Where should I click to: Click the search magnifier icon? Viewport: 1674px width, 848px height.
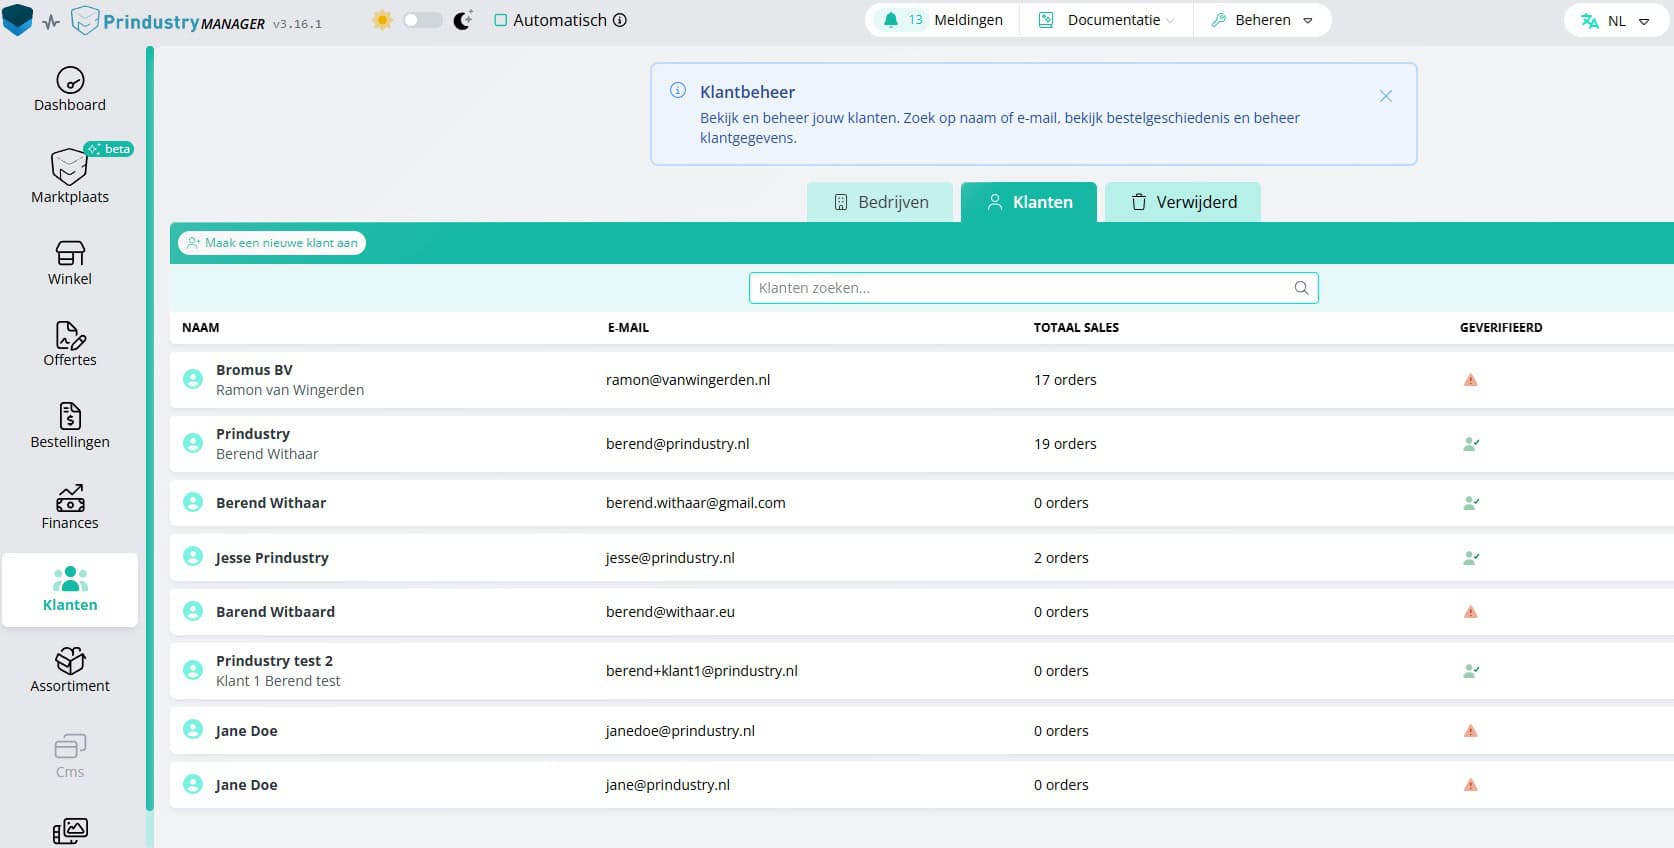(x=1301, y=288)
